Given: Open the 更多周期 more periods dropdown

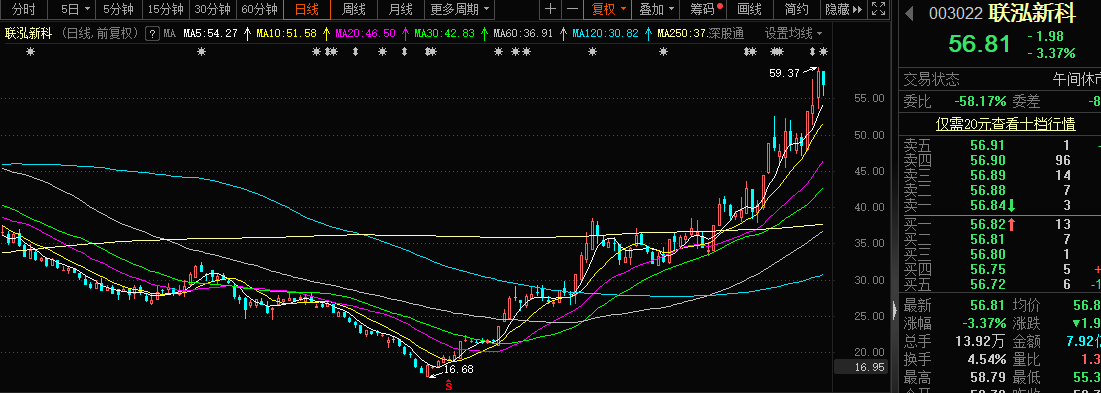Looking at the screenshot, I should (460, 9).
